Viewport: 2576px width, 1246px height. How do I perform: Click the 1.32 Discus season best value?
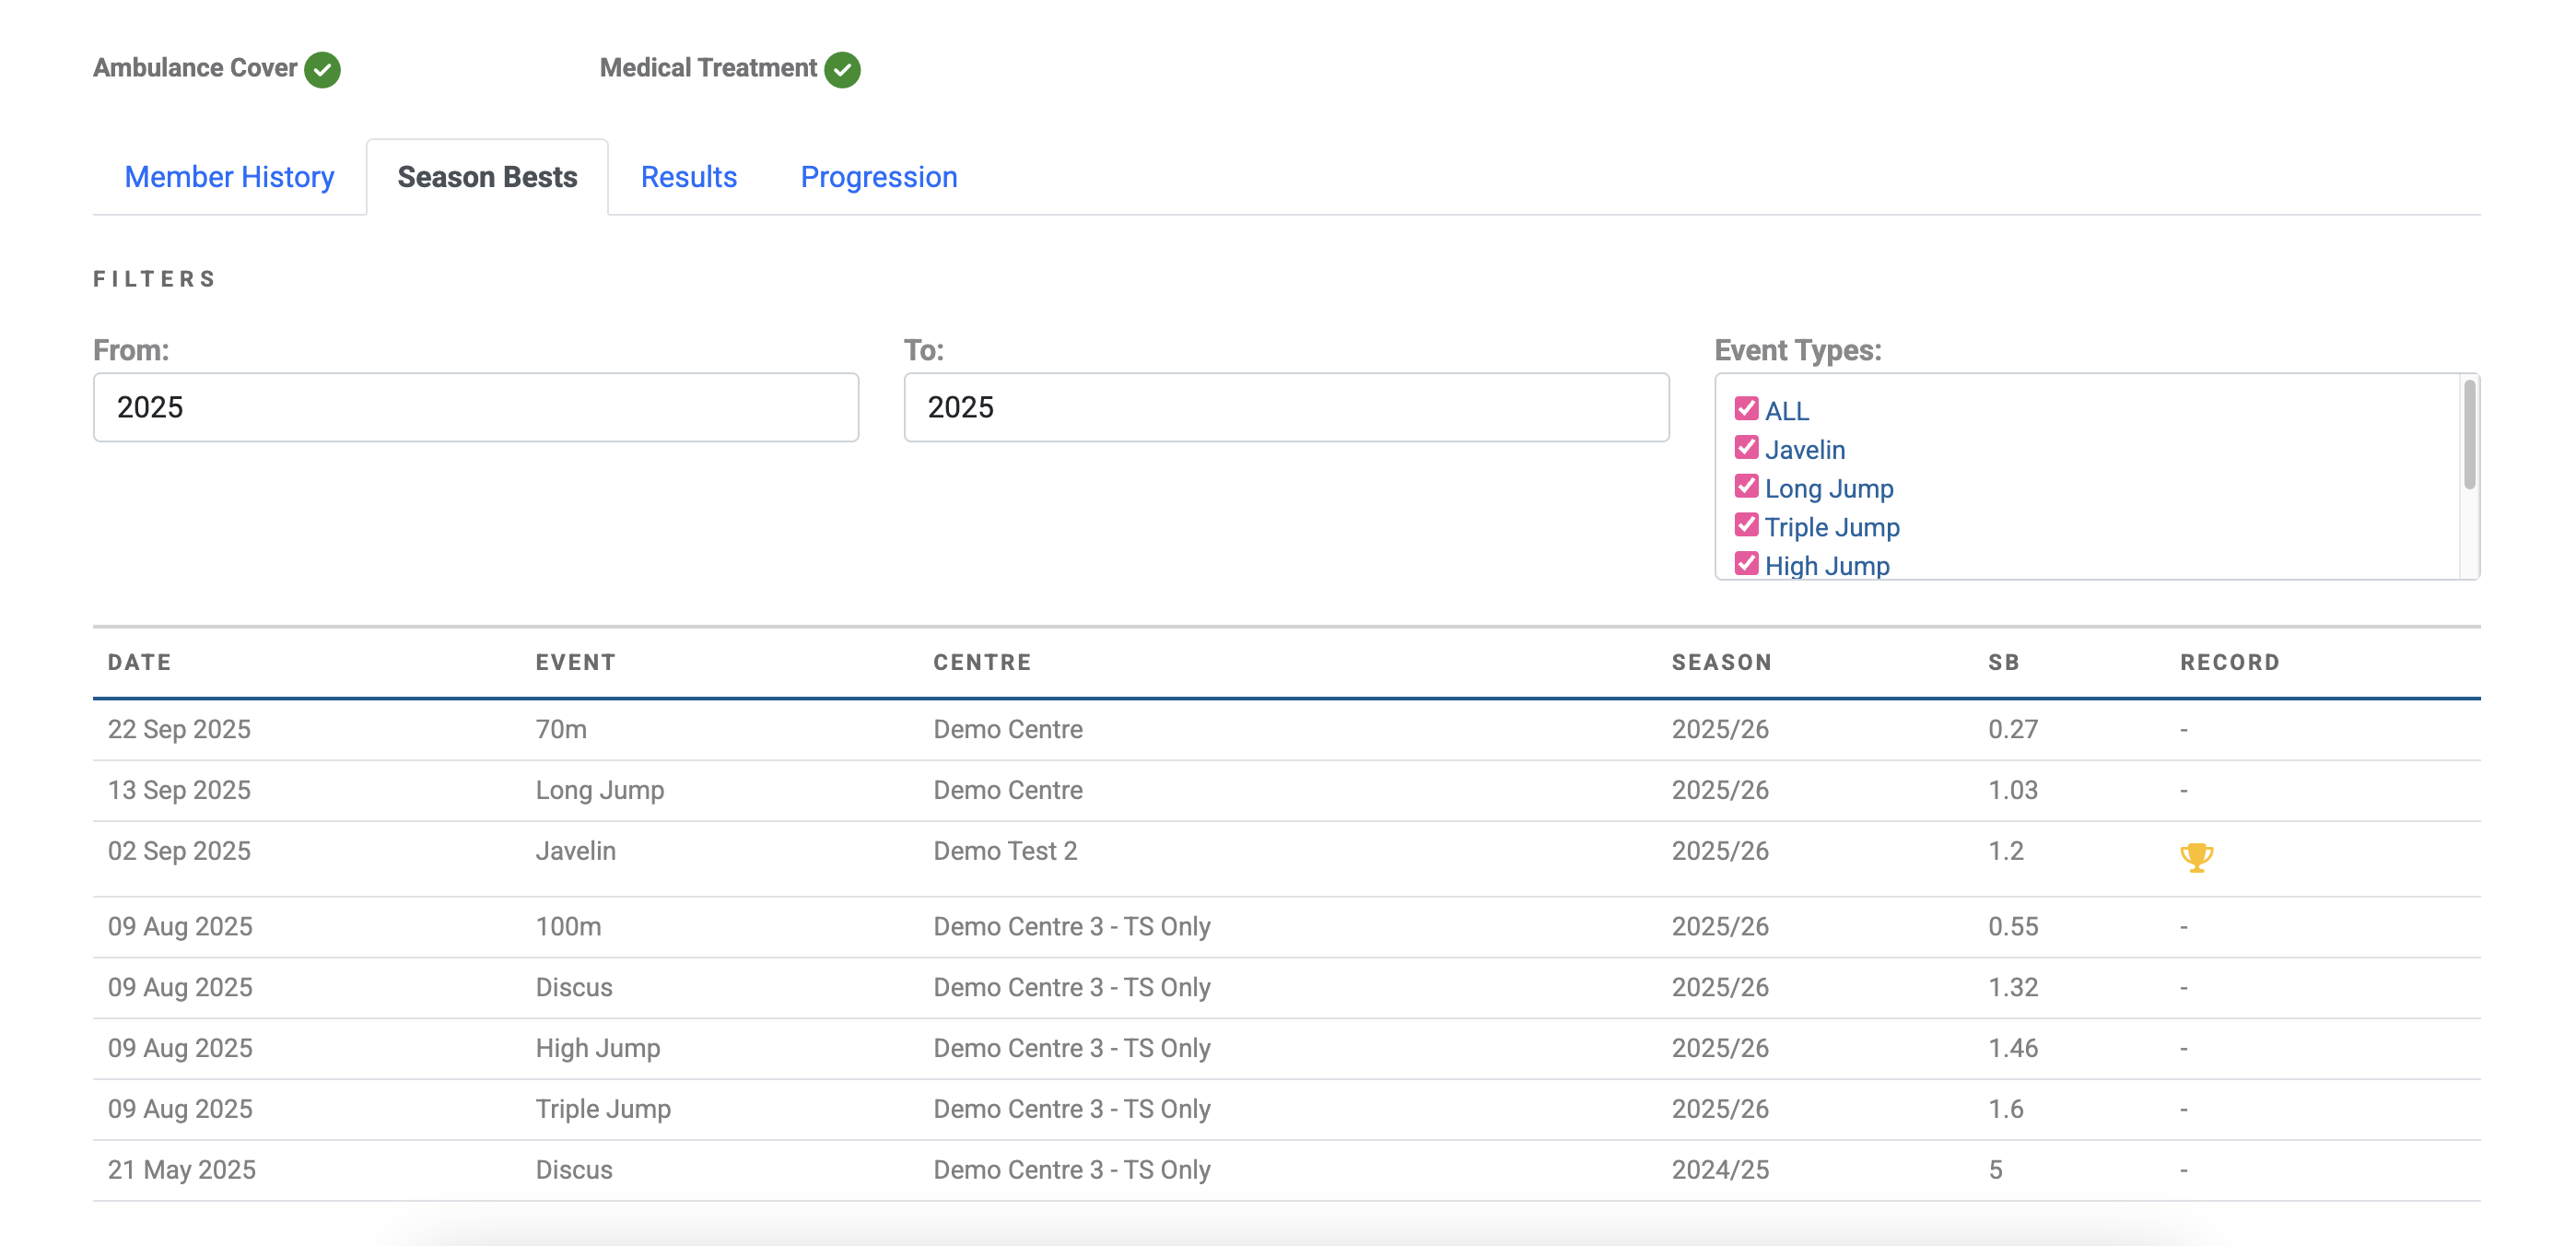pos(2013,987)
